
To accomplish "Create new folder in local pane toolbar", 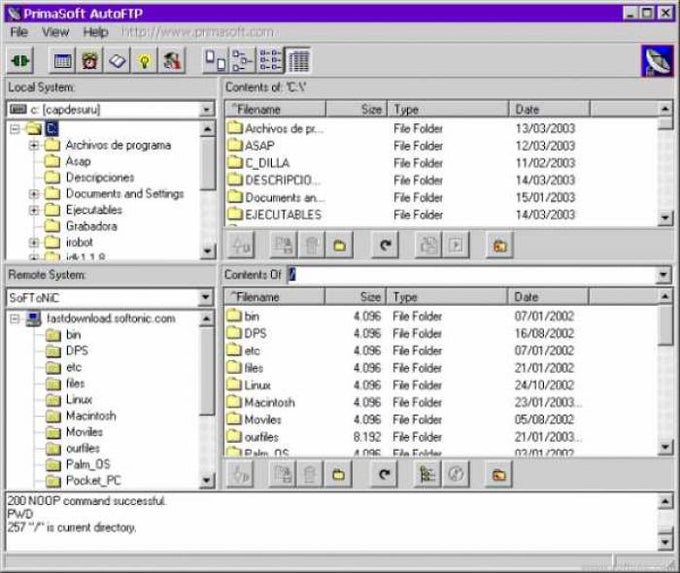I will (339, 245).
